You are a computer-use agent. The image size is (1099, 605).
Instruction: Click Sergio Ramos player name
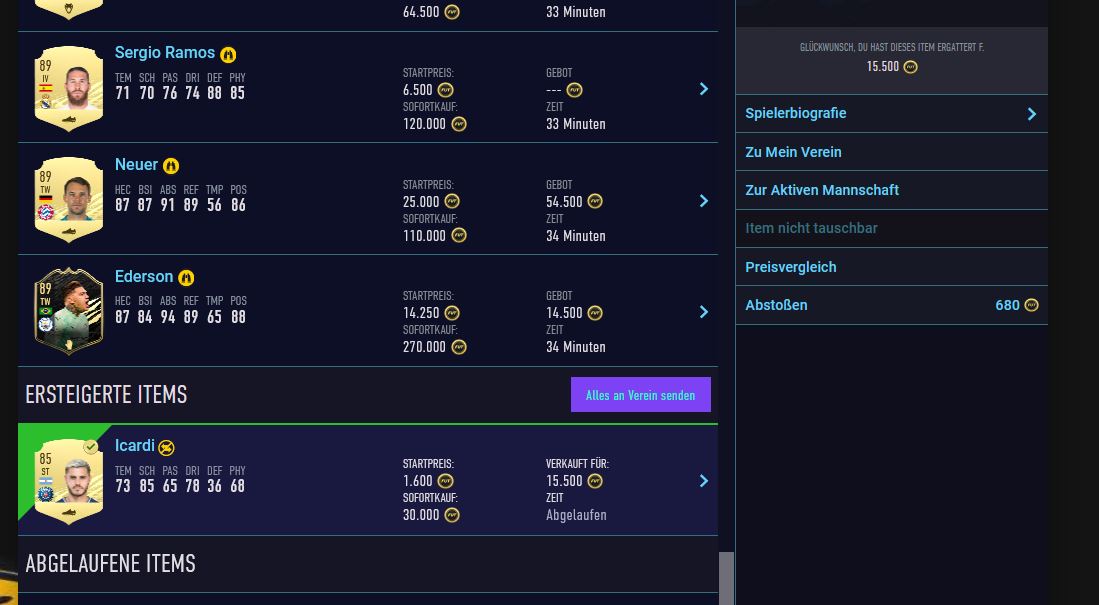coord(165,53)
